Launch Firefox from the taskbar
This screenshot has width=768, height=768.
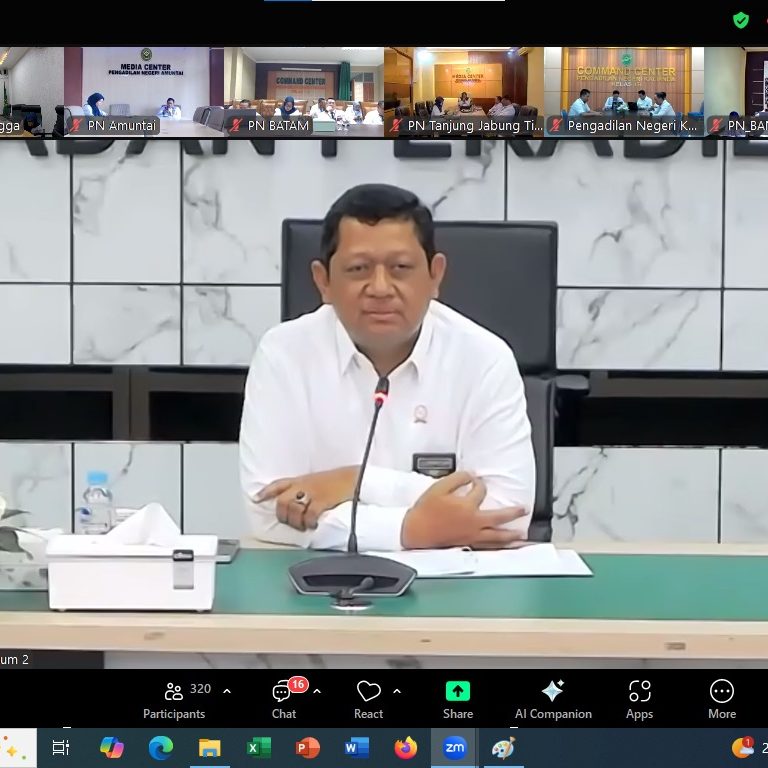406,747
